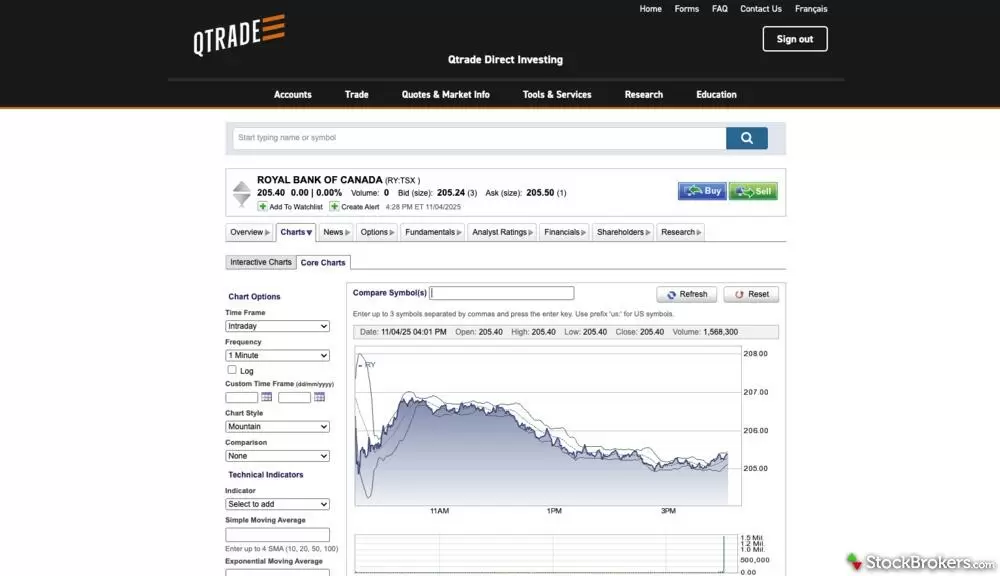
Task: Click the green Sell button
Action: click(752, 190)
